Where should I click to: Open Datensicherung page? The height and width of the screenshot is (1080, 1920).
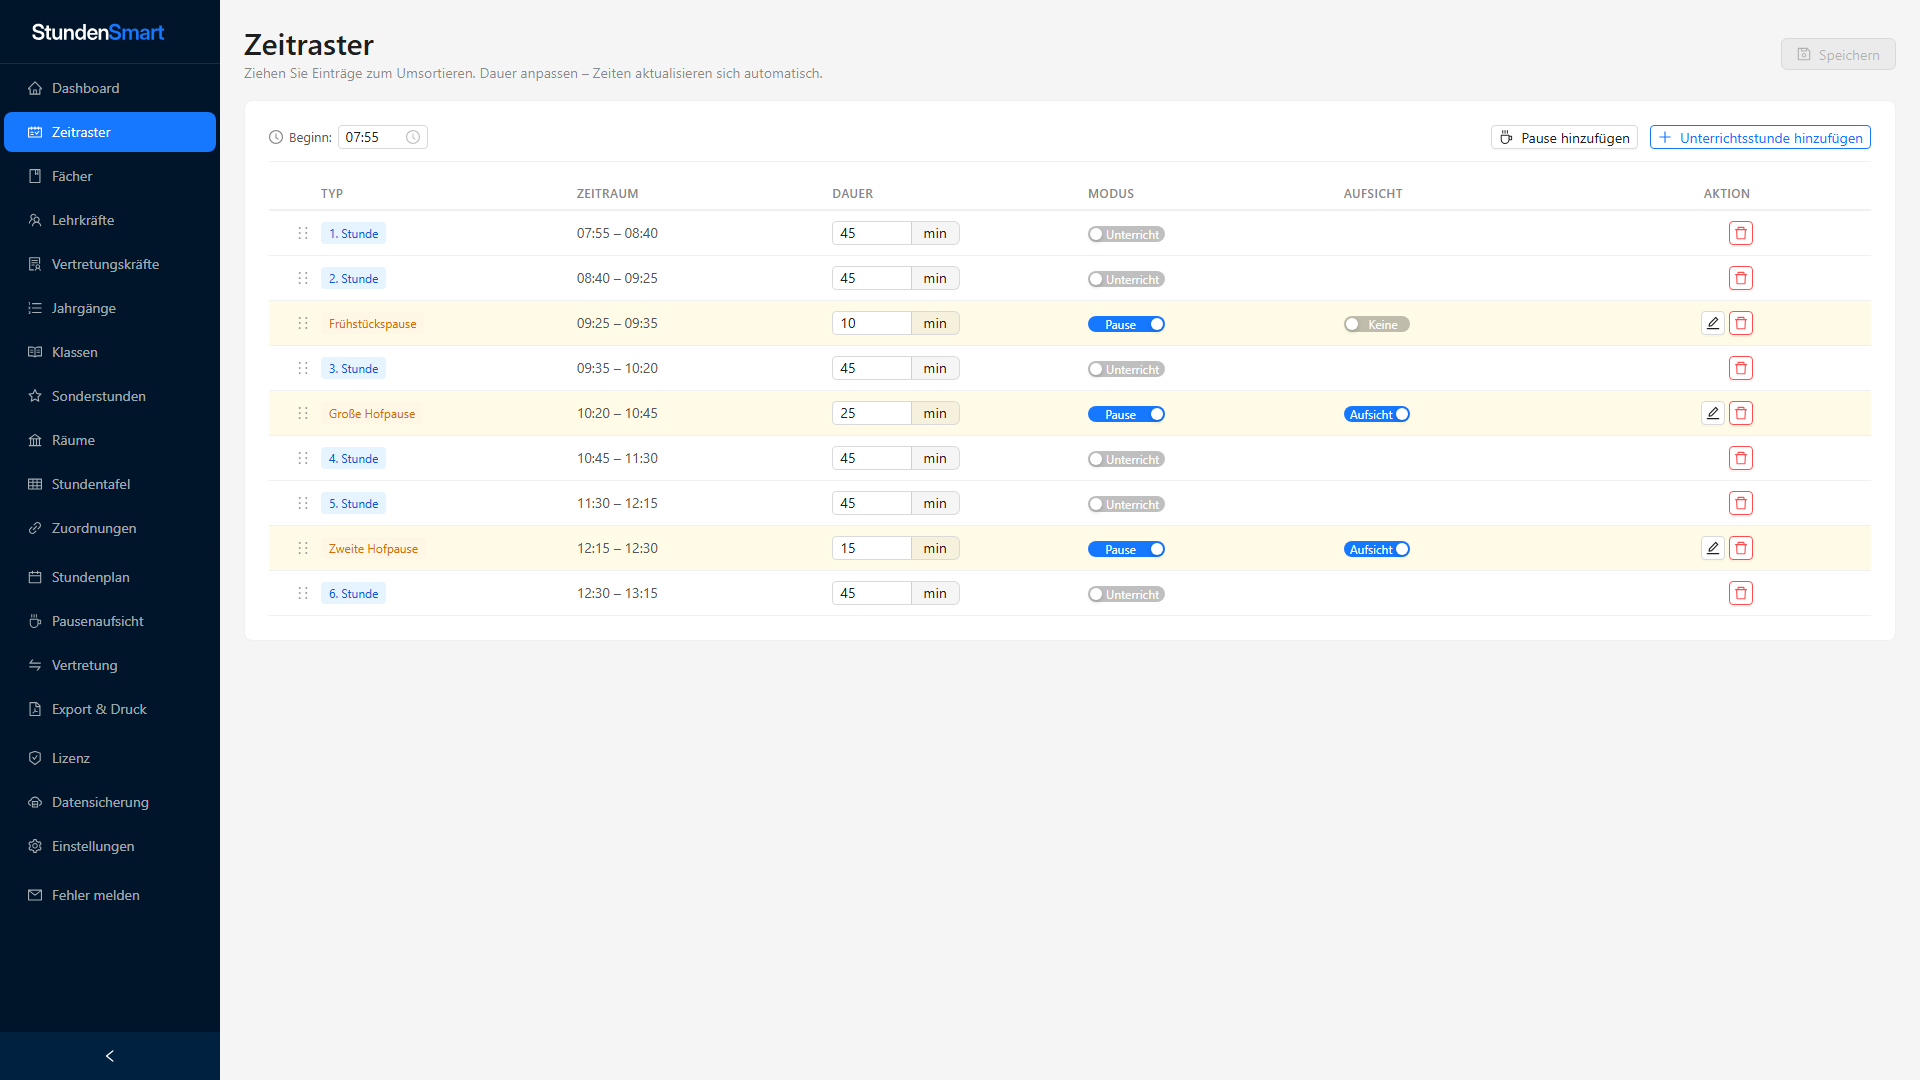point(110,802)
